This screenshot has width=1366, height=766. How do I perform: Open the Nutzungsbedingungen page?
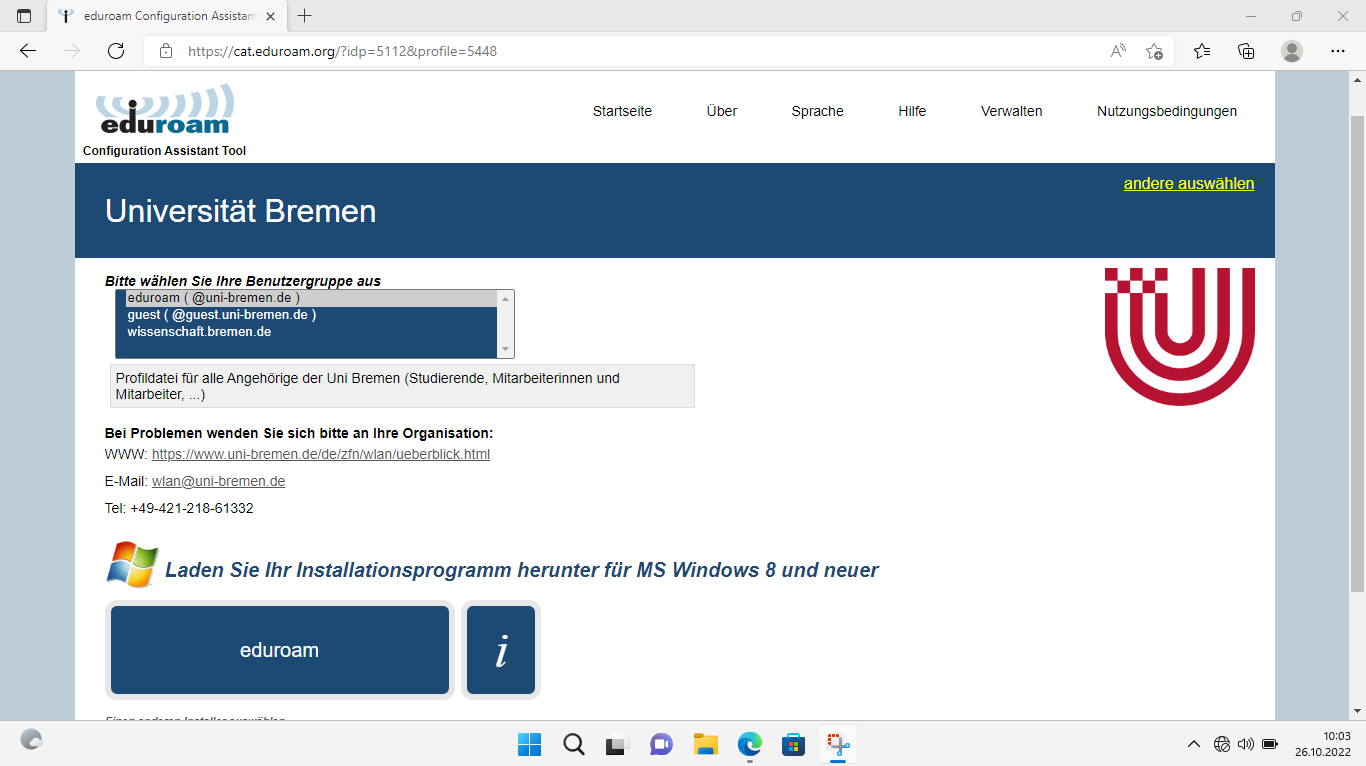pos(1166,112)
